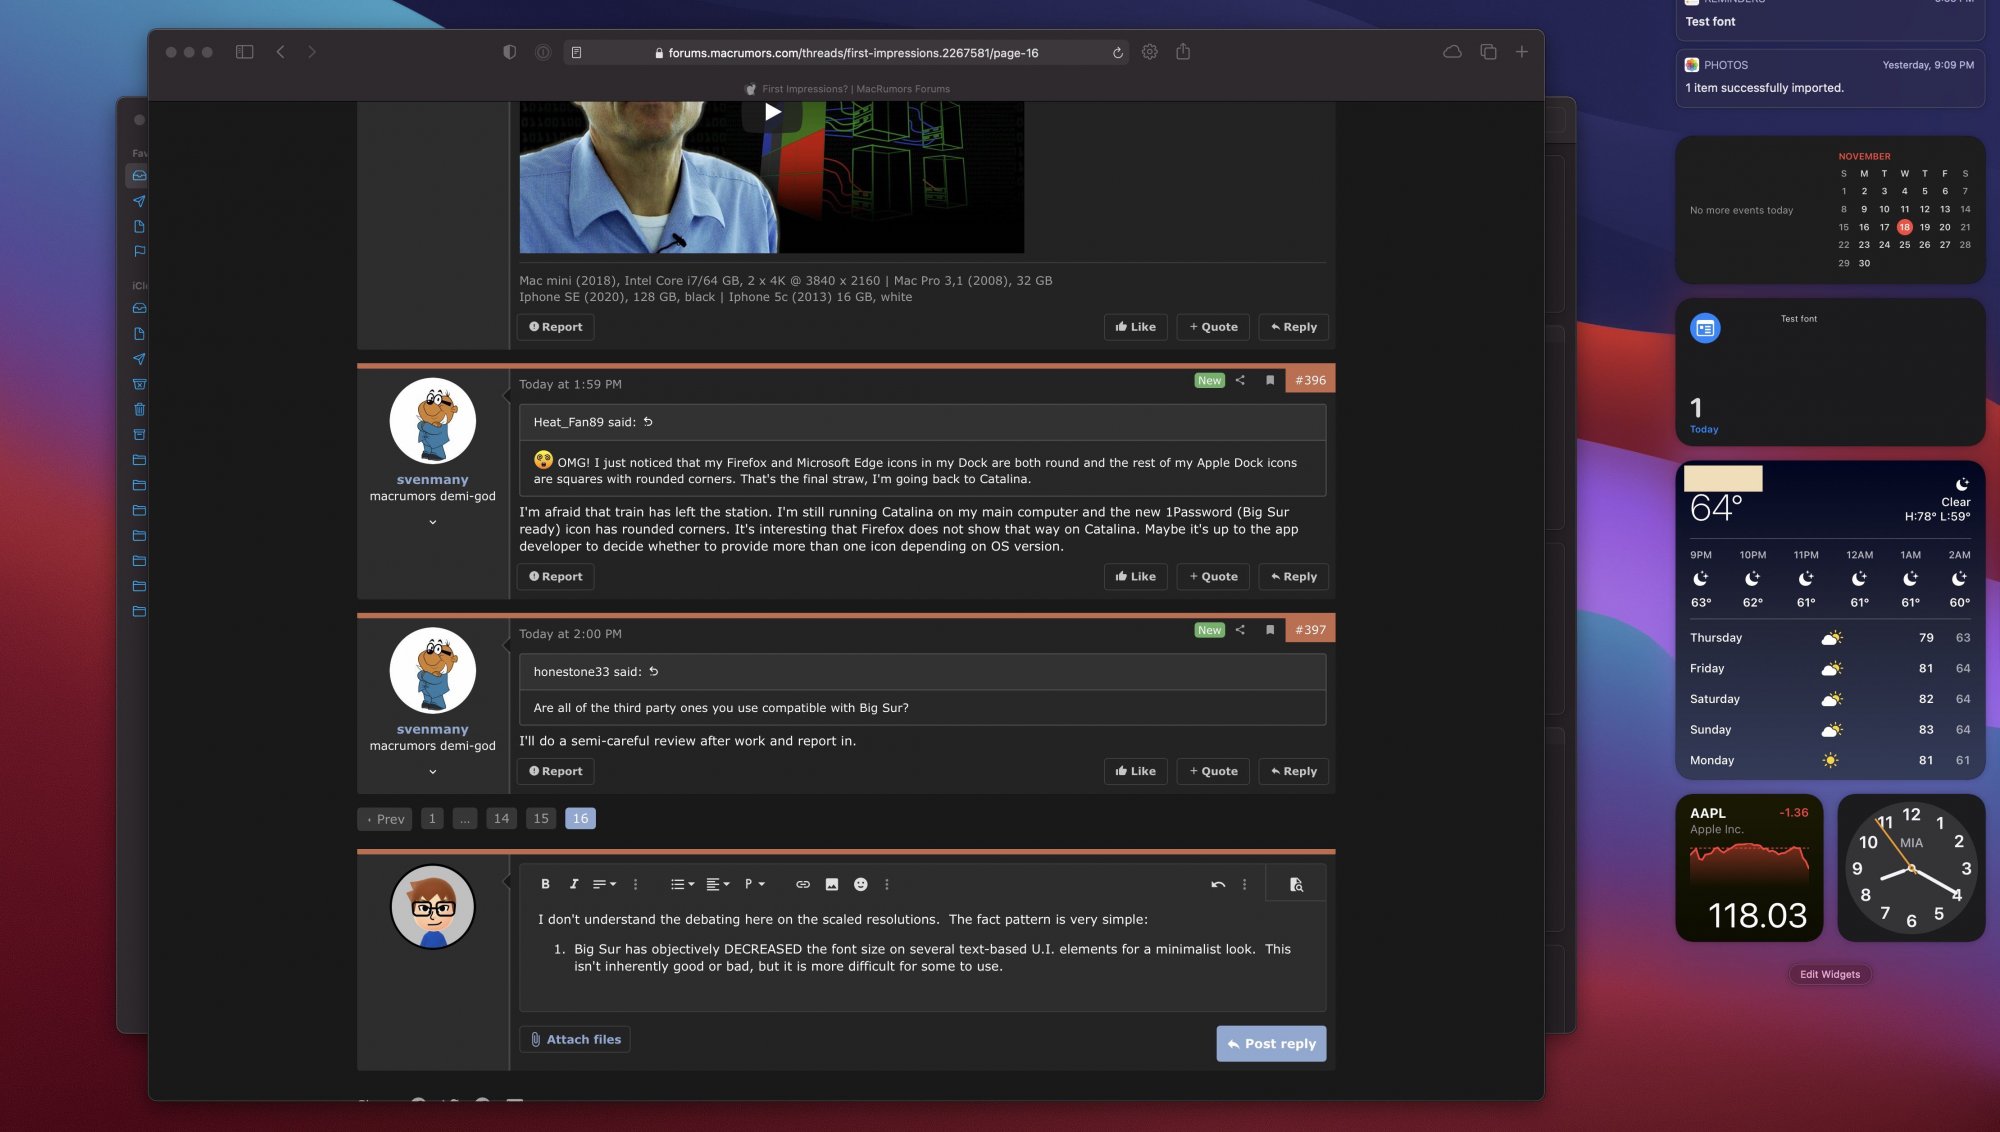Quote post #396

pyautogui.click(x=1213, y=577)
